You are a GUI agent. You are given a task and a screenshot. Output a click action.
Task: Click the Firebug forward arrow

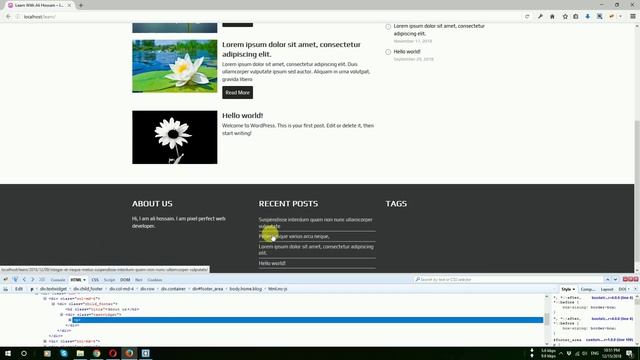click(x=32, y=280)
